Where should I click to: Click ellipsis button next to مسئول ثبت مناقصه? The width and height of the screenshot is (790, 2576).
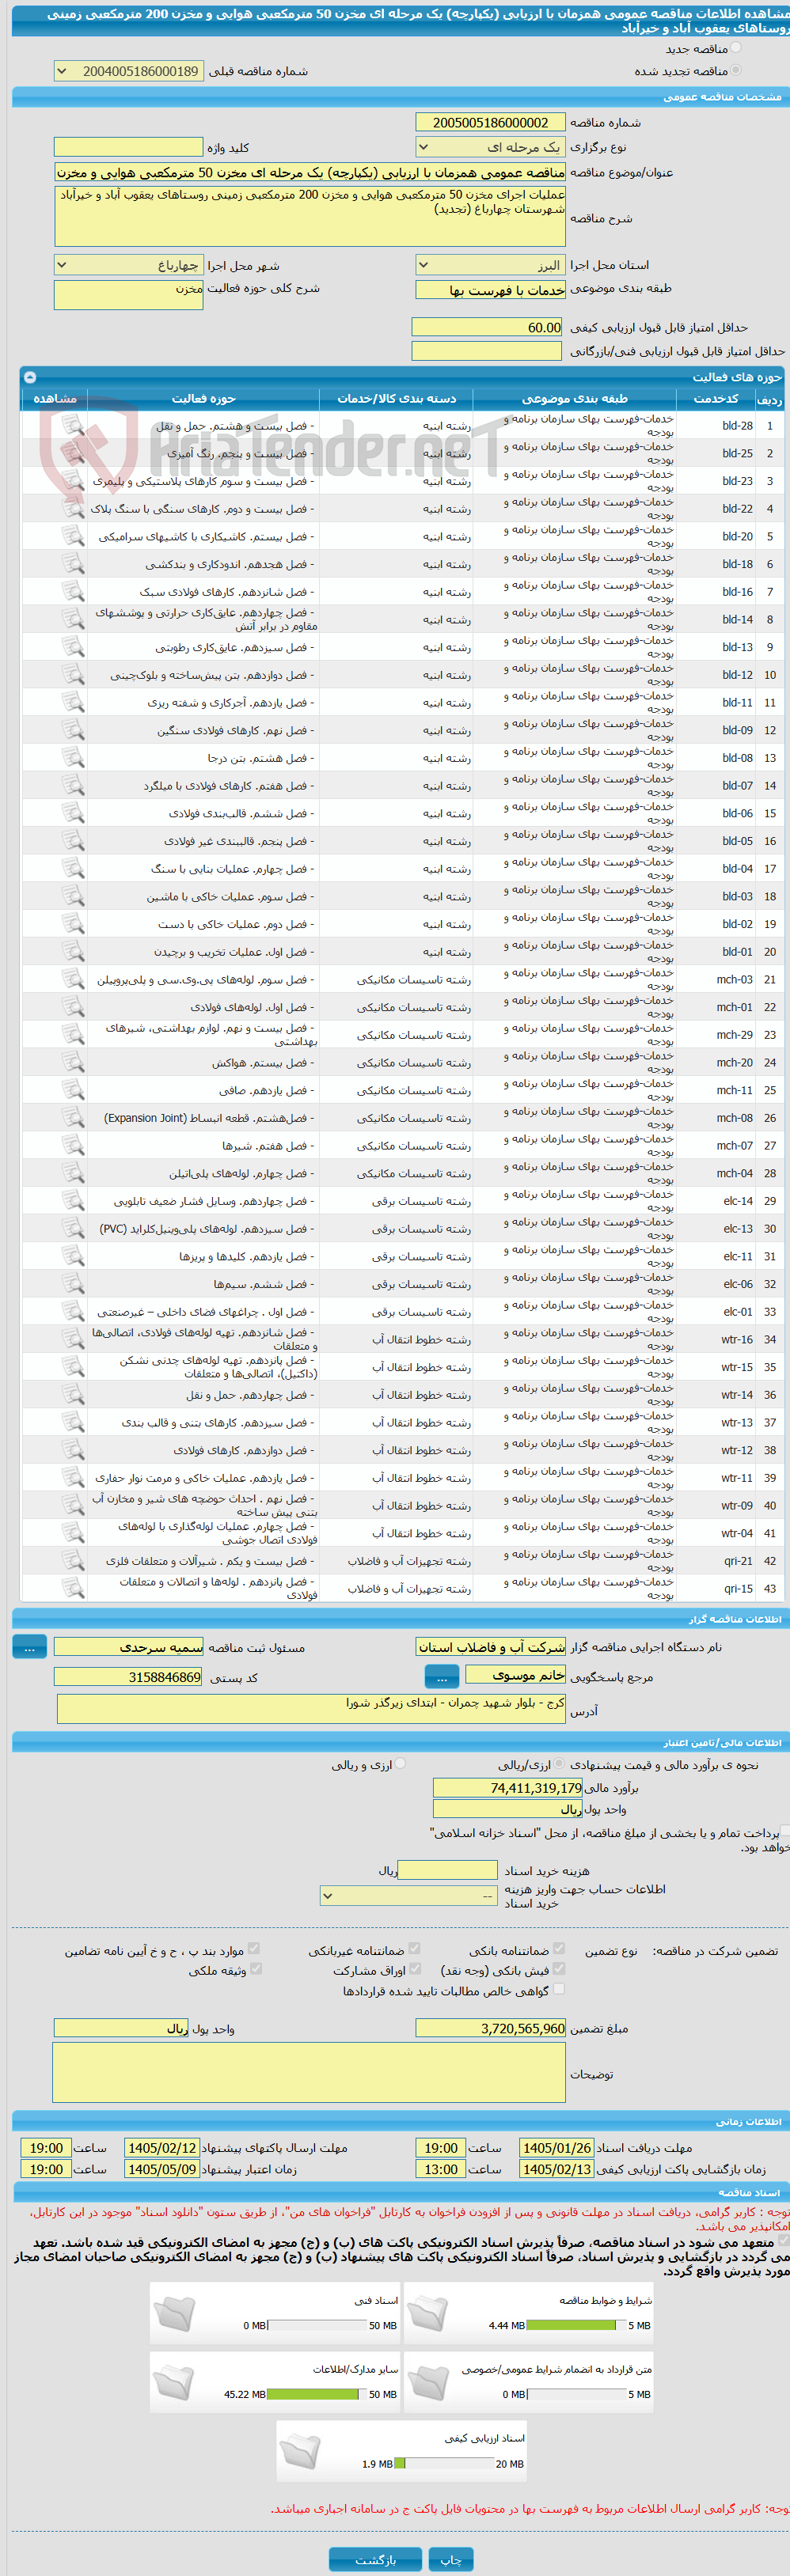click(x=29, y=1646)
